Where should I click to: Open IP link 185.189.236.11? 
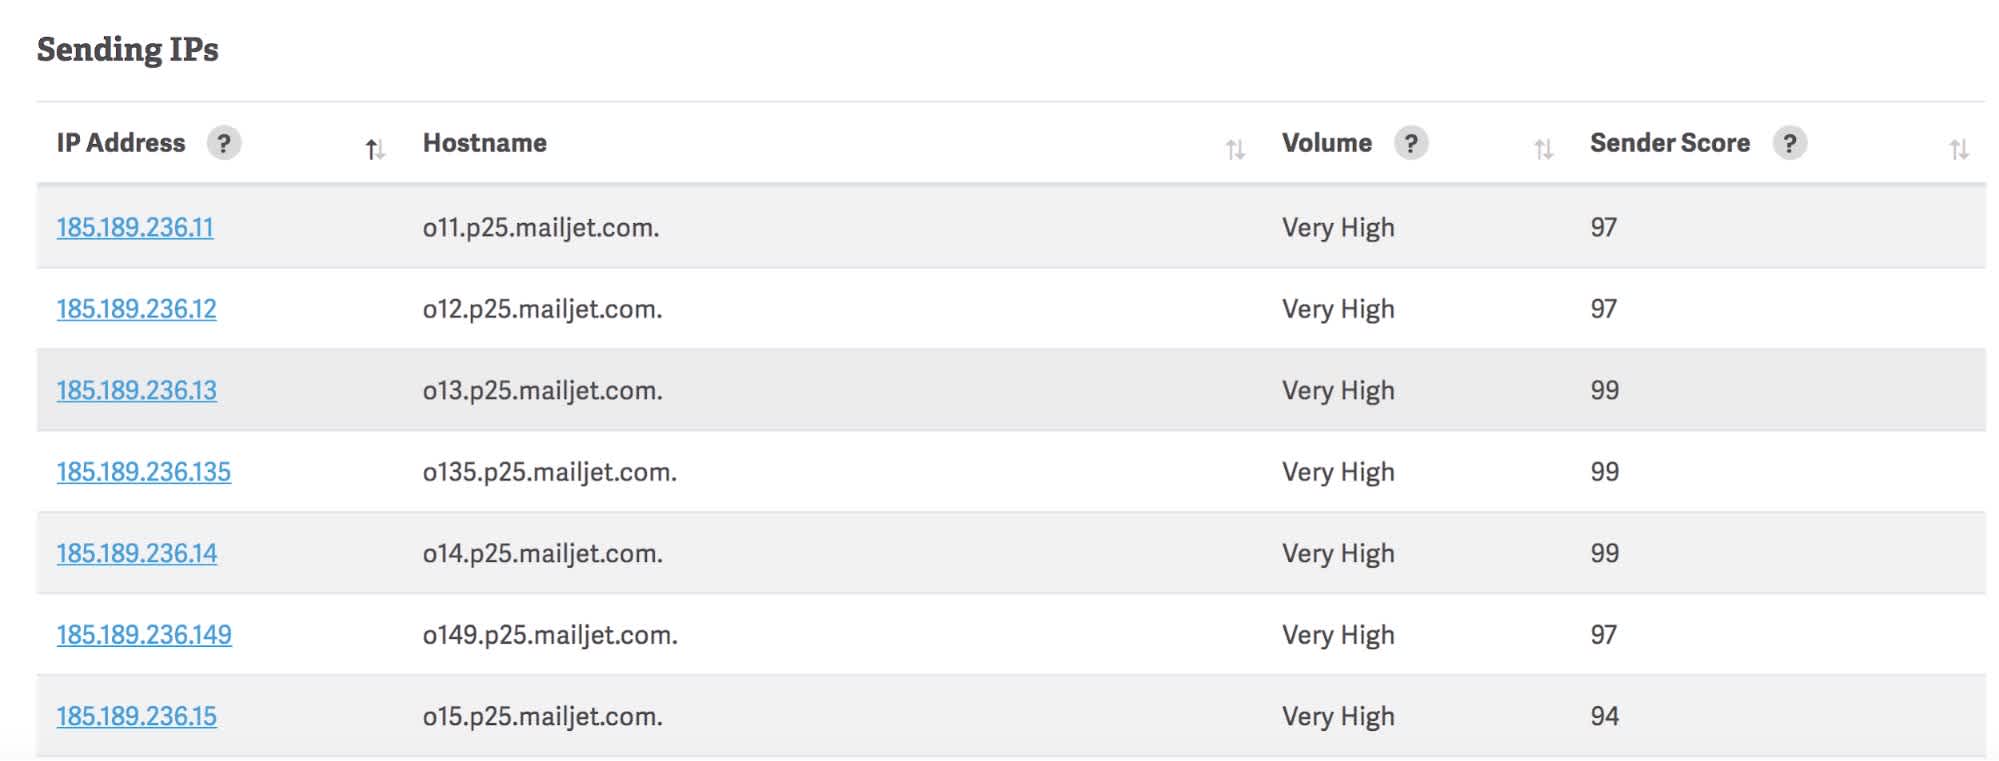(x=135, y=227)
